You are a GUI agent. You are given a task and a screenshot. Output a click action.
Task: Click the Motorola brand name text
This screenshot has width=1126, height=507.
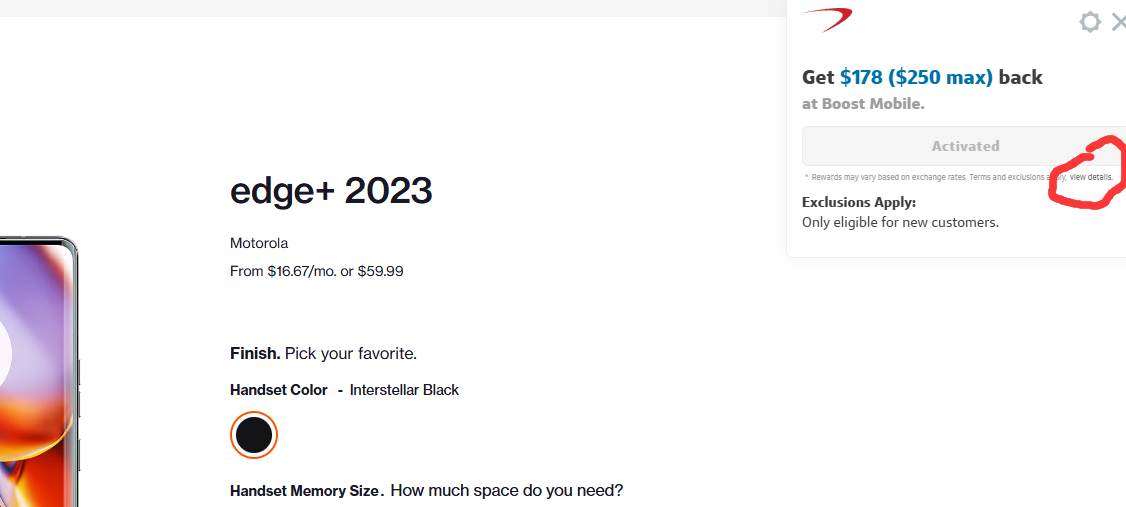tap(259, 243)
